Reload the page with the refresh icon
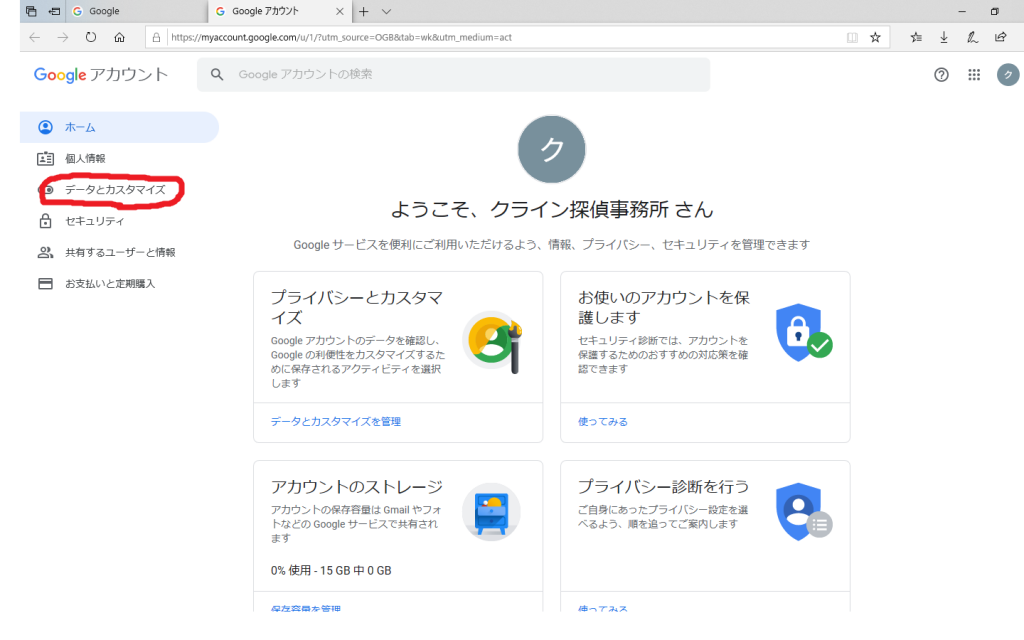This screenshot has height=640, width=1024. (91, 37)
